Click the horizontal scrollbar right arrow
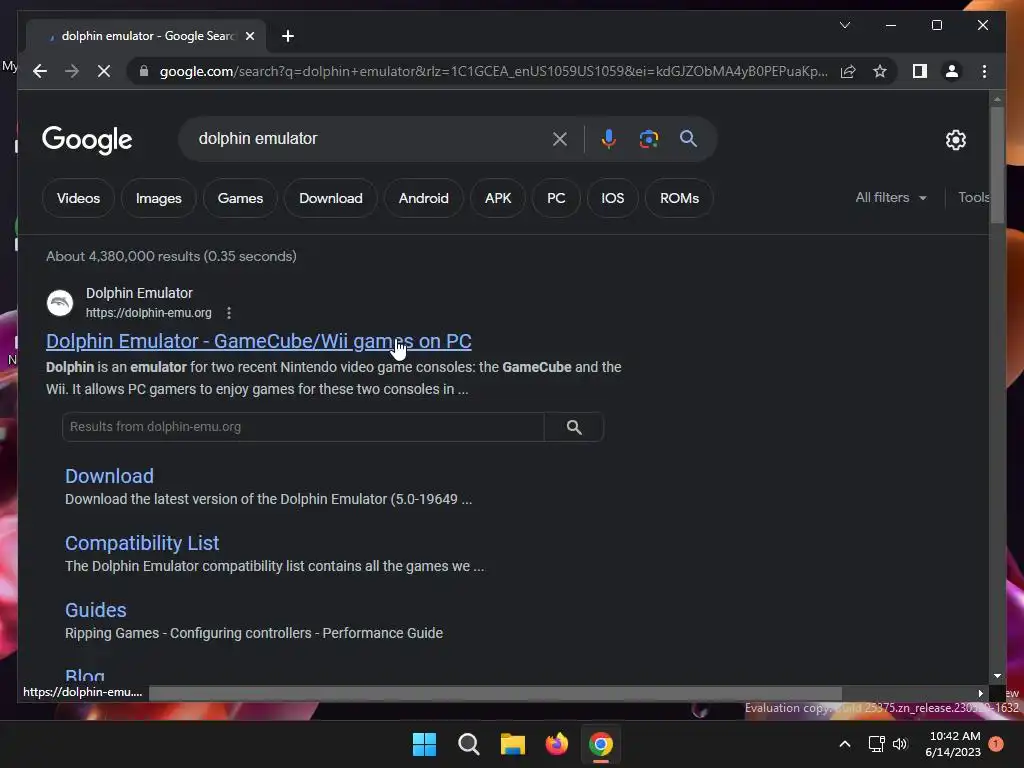The height and width of the screenshot is (768, 1024). [x=980, y=693]
